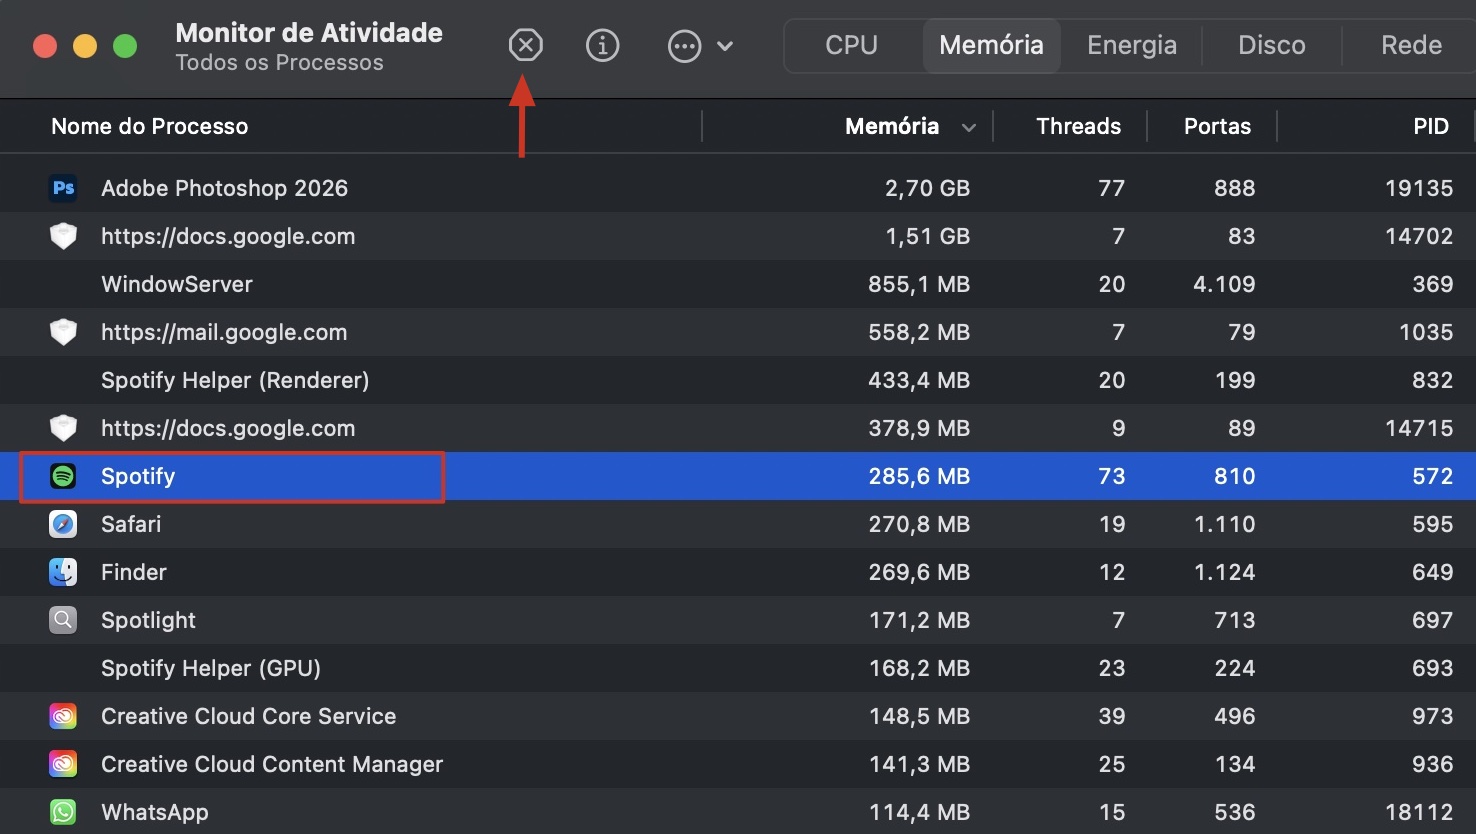
Task: Select the WindowServer process row
Action: [x=400, y=284]
